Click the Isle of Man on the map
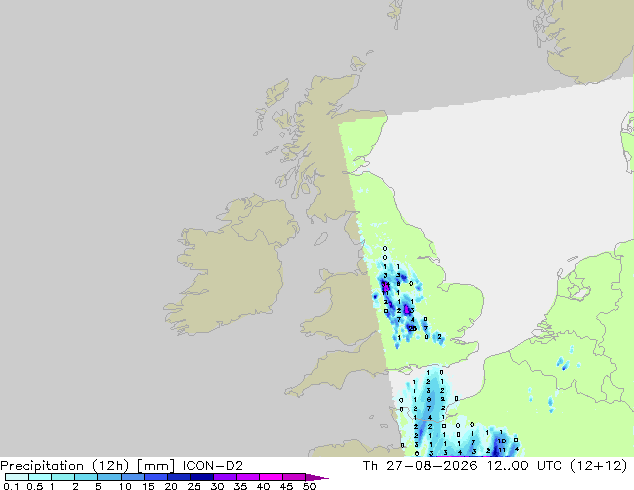 coord(321,239)
